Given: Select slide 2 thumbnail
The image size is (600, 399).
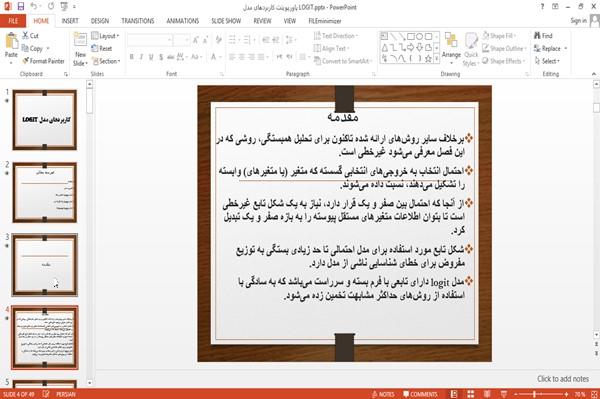Looking at the screenshot, I should (45, 192).
